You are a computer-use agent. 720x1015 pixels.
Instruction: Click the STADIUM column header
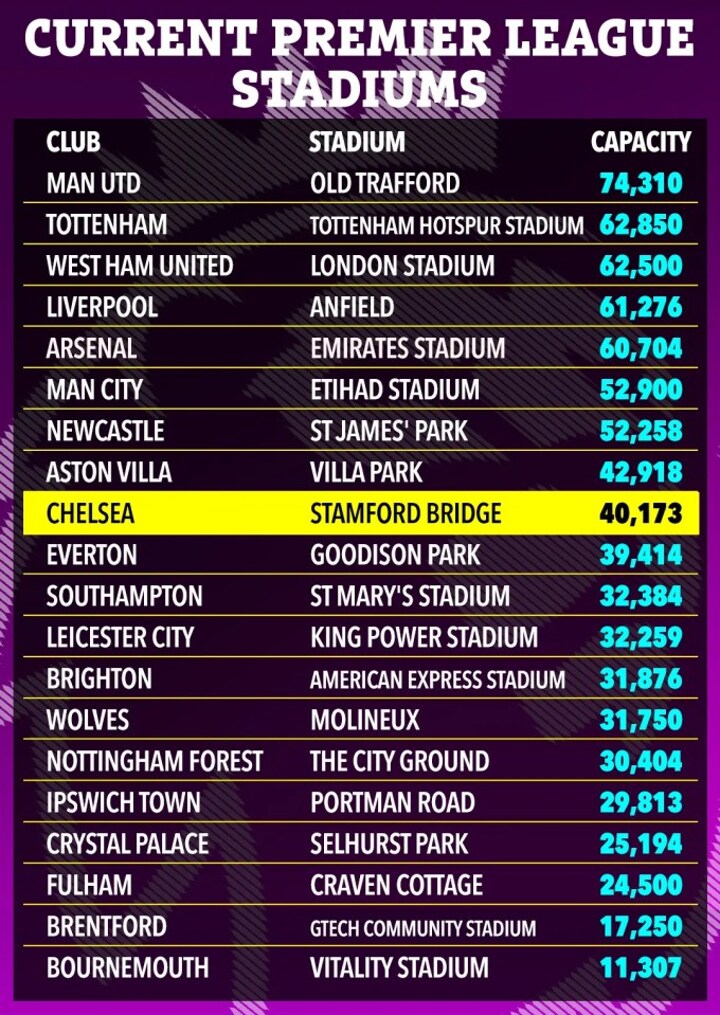pos(357,142)
